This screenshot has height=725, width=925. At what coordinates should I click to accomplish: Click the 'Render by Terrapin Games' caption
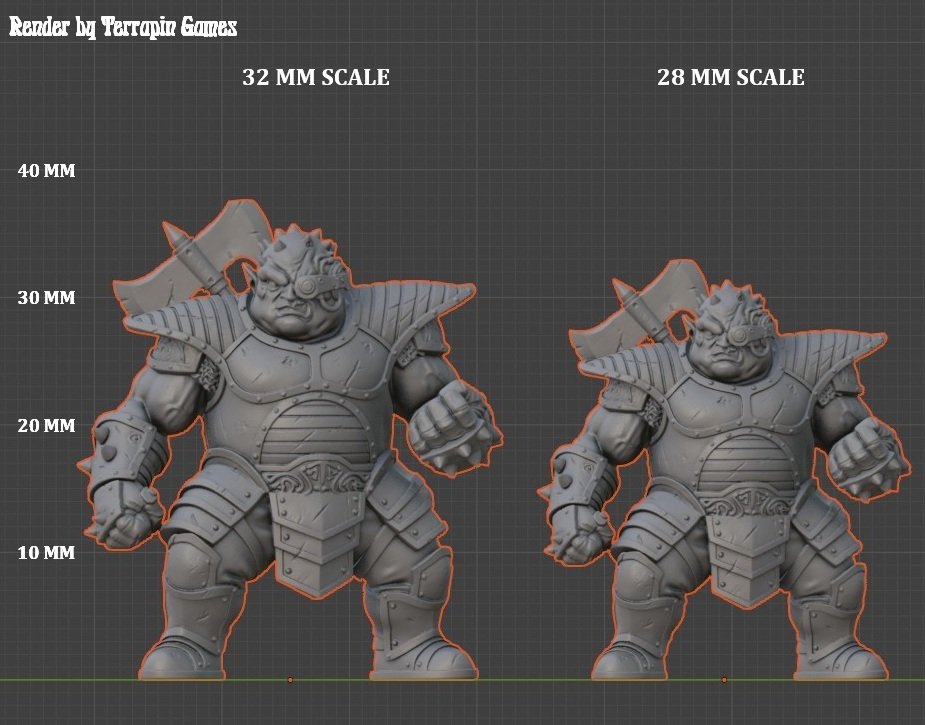(x=123, y=27)
